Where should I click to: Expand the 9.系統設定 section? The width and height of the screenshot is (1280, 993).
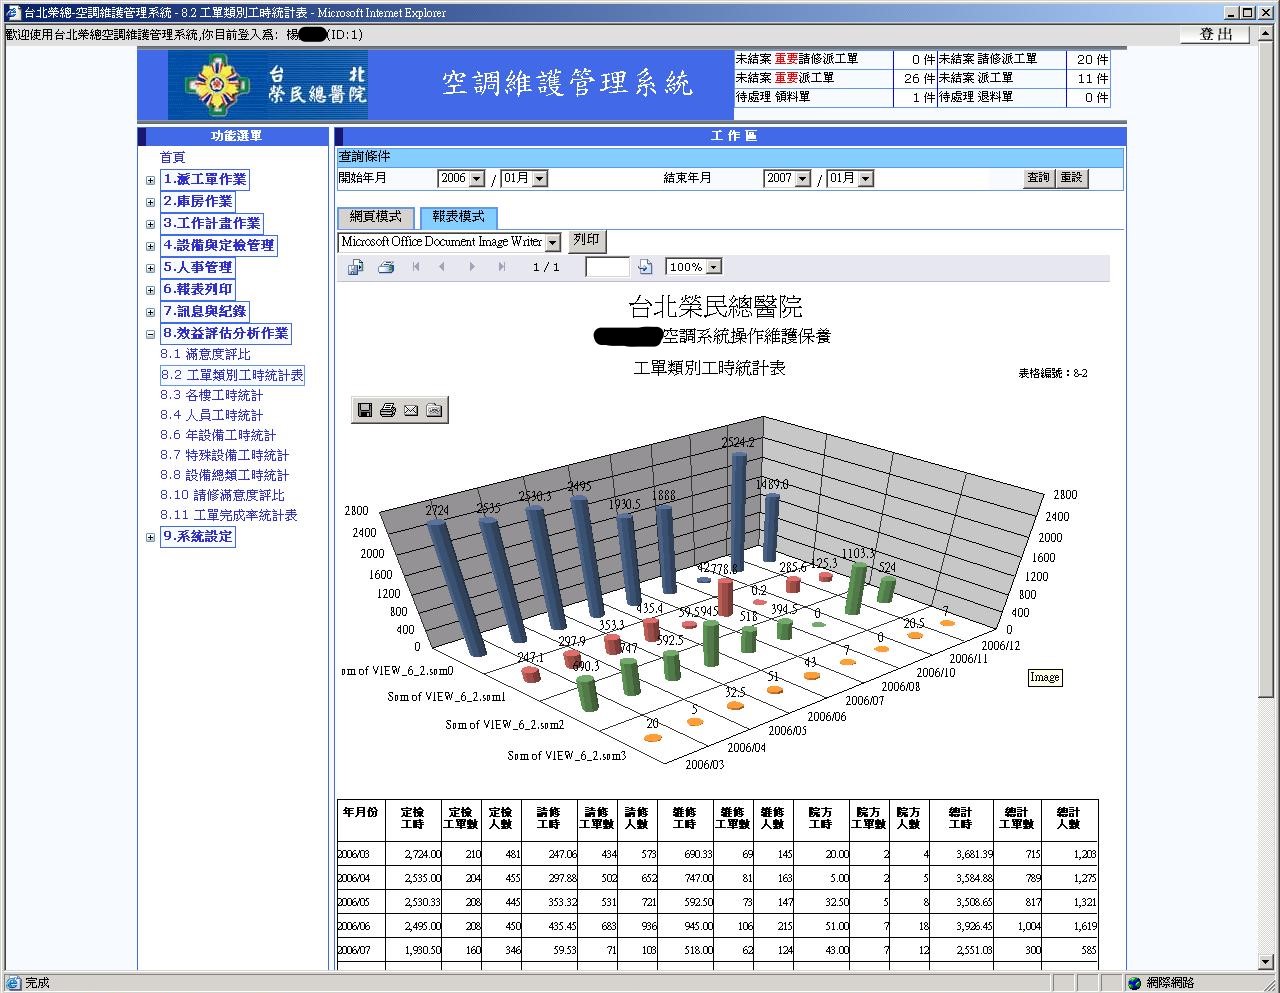(149, 536)
